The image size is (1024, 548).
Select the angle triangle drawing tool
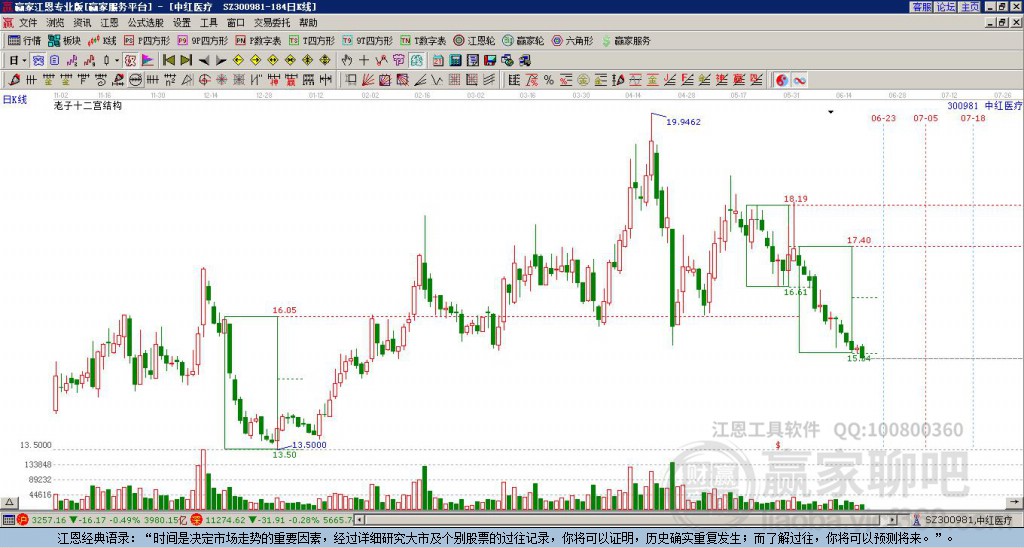(x=187, y=80)
